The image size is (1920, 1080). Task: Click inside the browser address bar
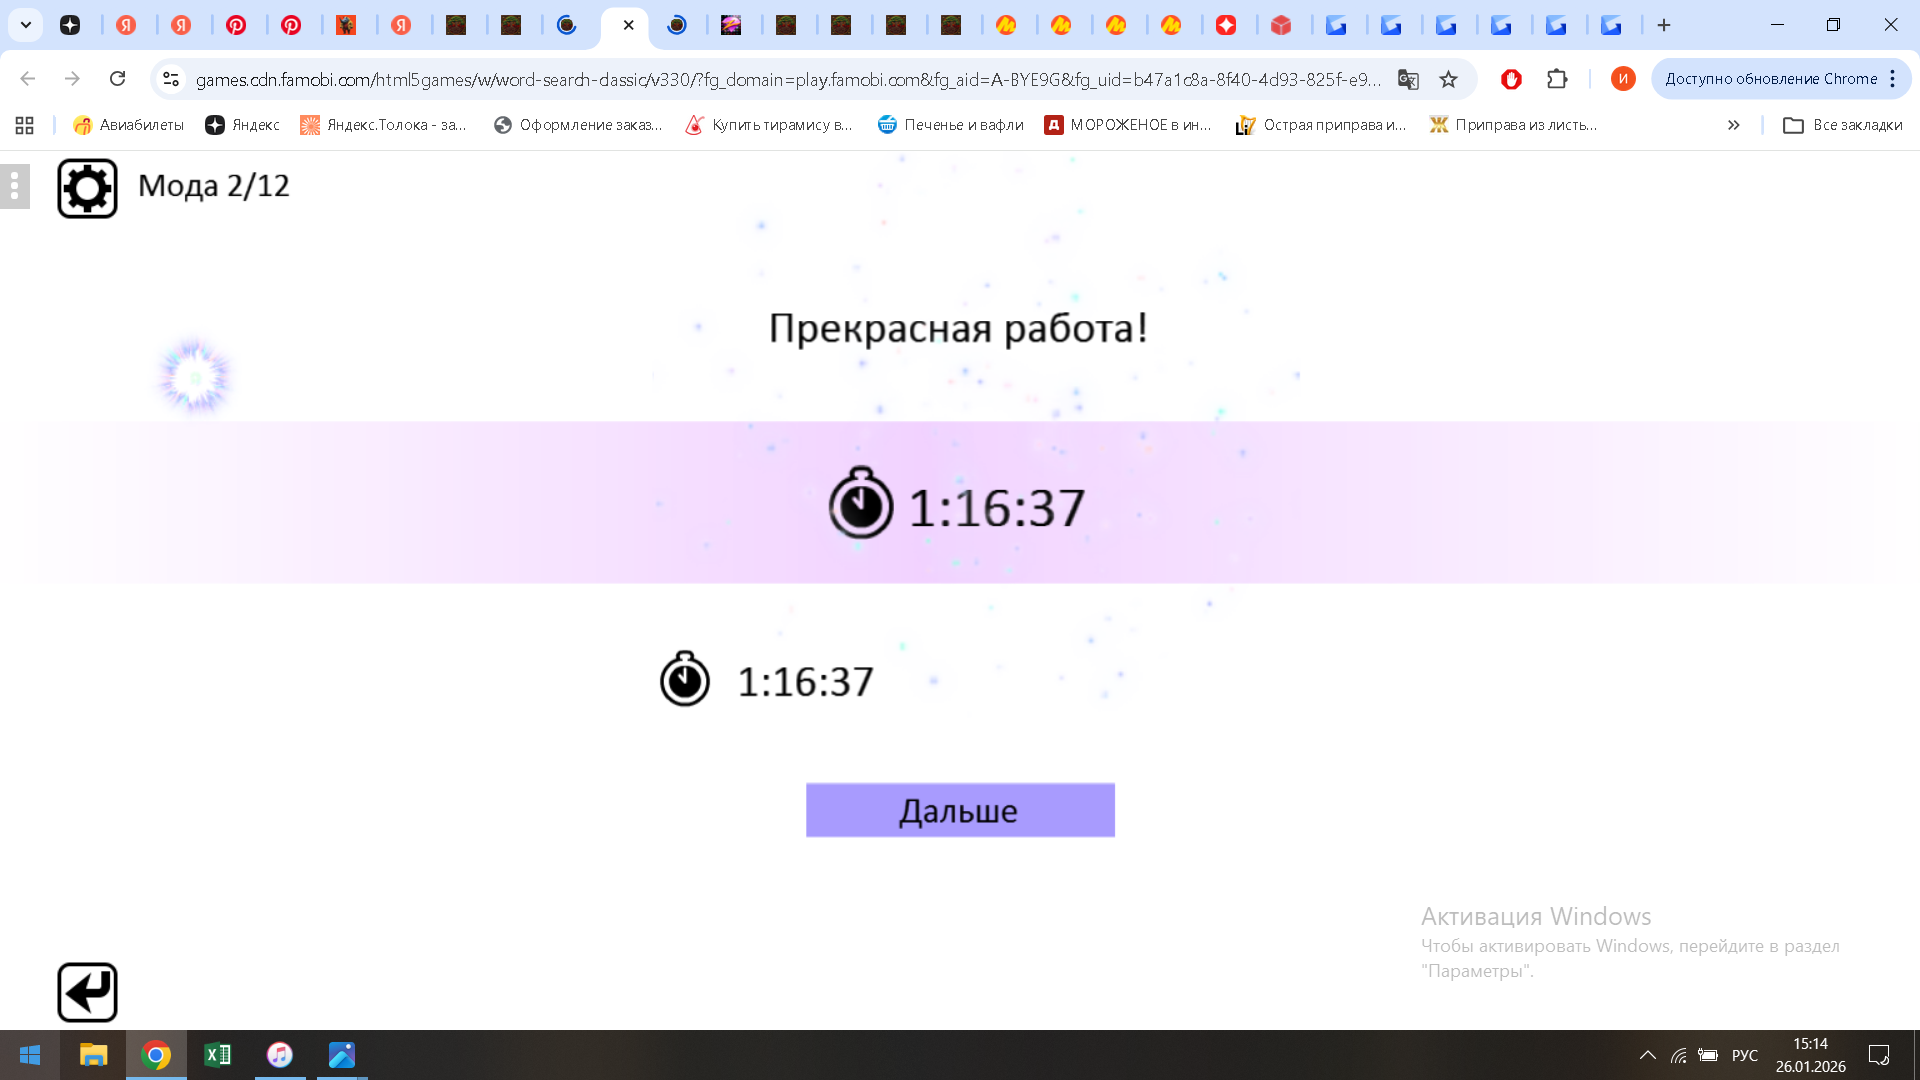pyautogui.click(x=800, y=79)
